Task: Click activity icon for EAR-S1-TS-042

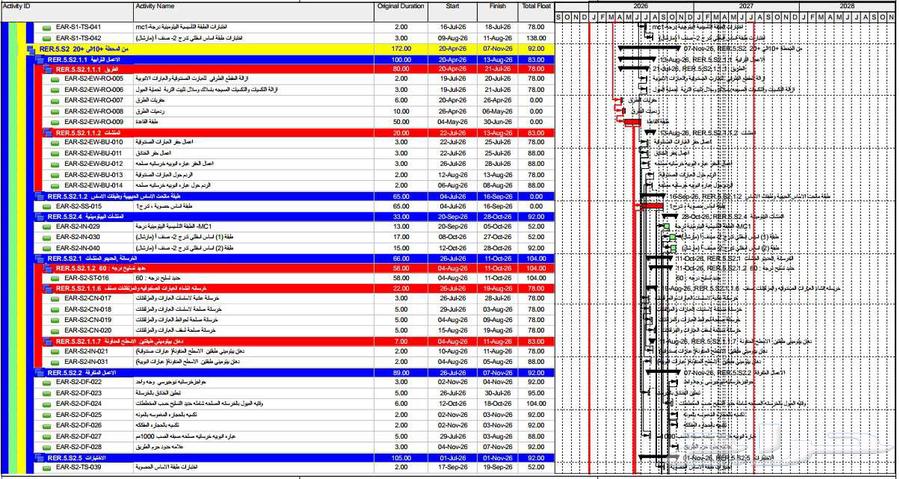Action: 46,38
